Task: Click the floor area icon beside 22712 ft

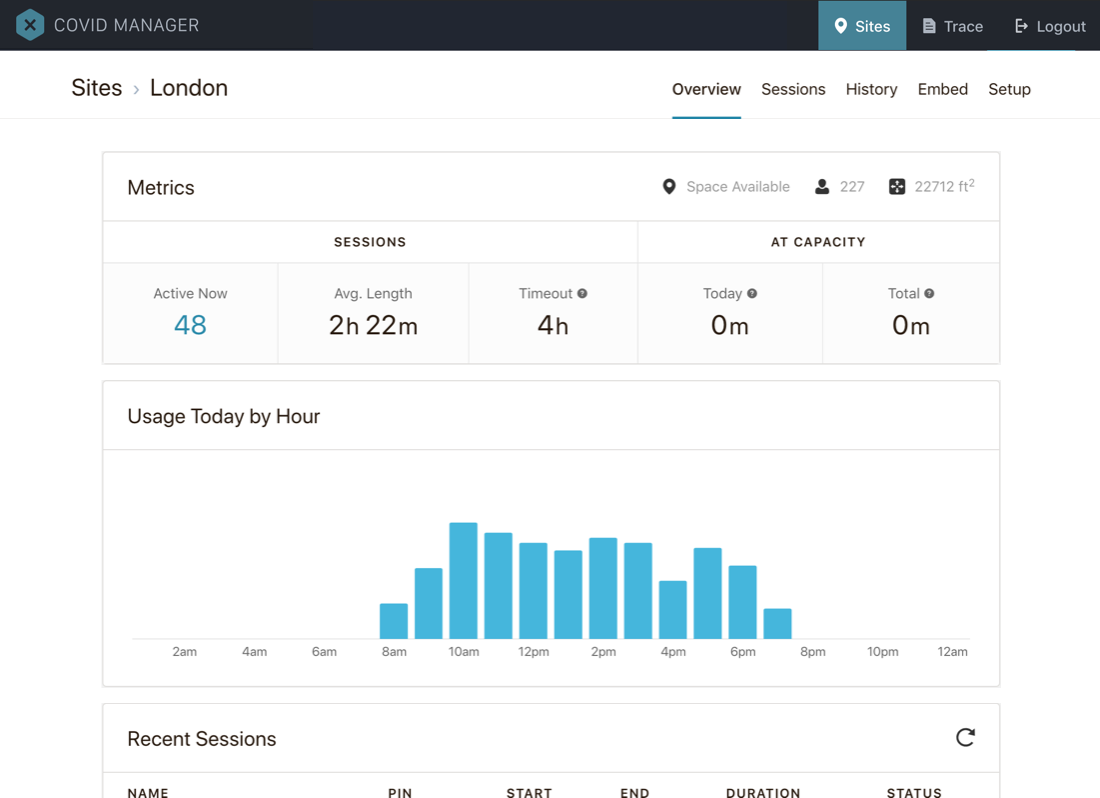Action: [x=897, y=187]
